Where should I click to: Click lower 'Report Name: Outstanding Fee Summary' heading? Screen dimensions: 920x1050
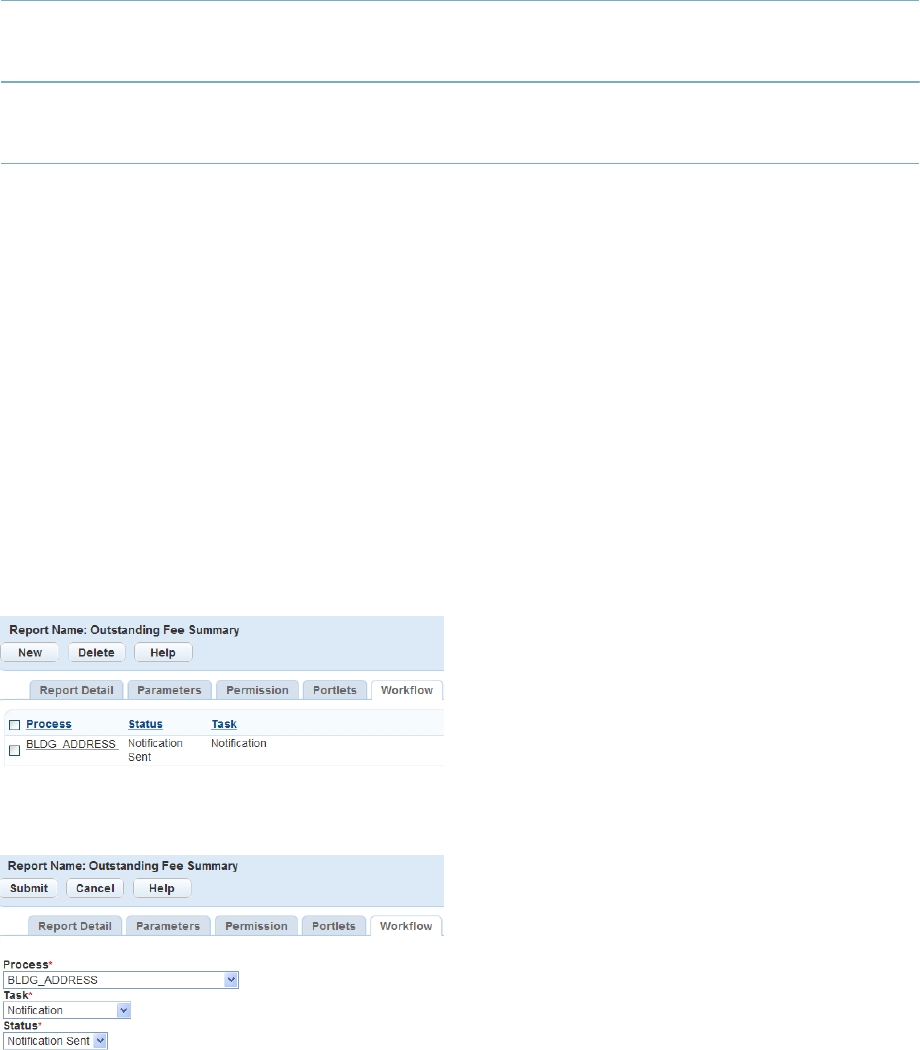click(123, 866)
